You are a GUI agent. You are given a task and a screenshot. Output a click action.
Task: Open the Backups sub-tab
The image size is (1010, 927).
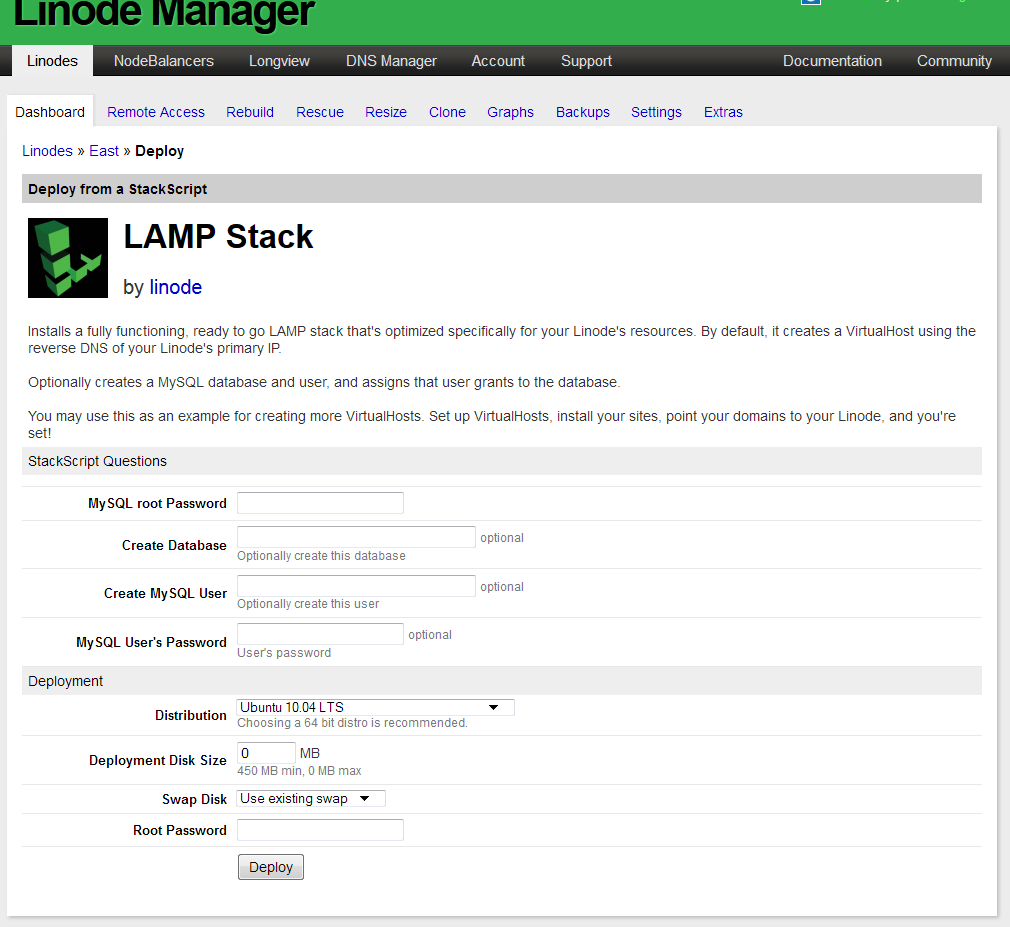point(582,111)
